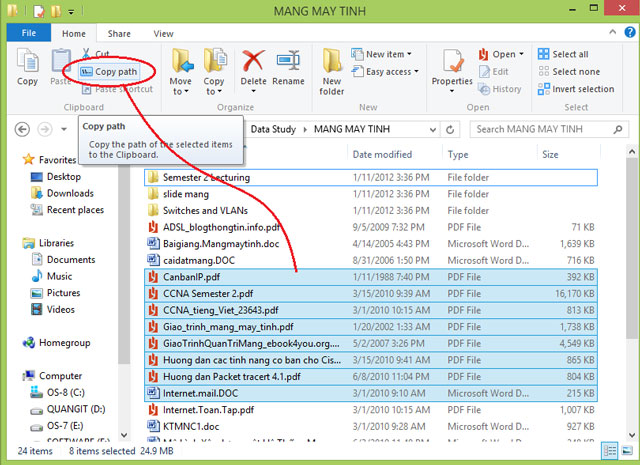The width and height of the screenshot is (640, 465).
Task: Switch to Details view in status bar
Action: (x=610, y=451)
